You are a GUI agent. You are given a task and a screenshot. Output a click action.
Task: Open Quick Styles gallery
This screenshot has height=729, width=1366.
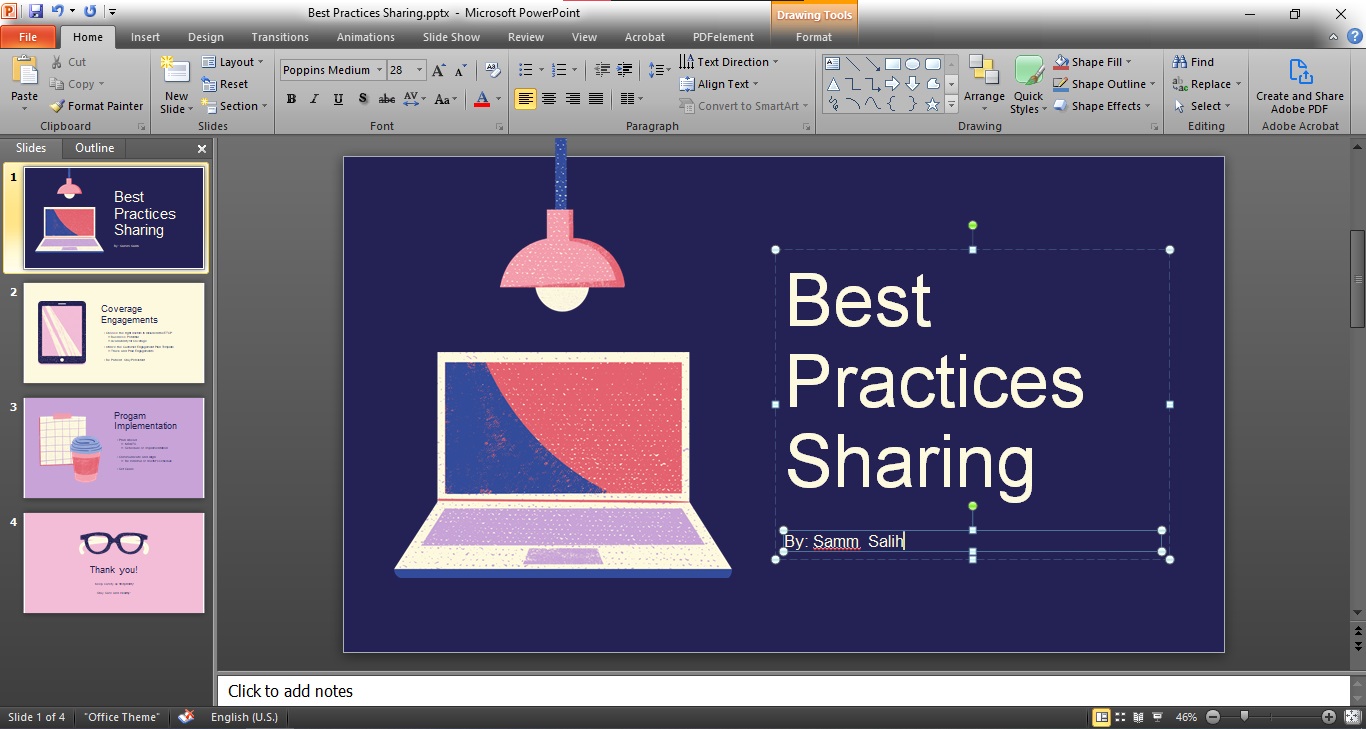tap(1028, 83)
